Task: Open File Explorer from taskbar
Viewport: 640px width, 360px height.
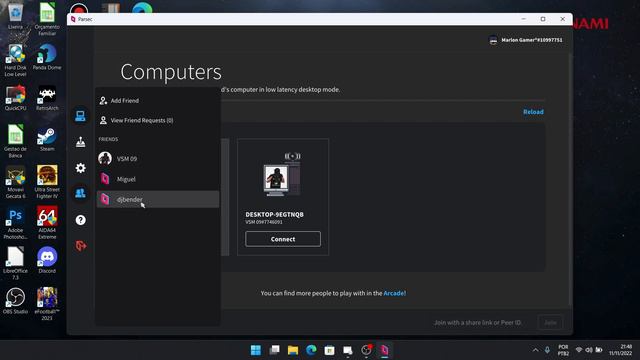Action: (x=293, y=350)
